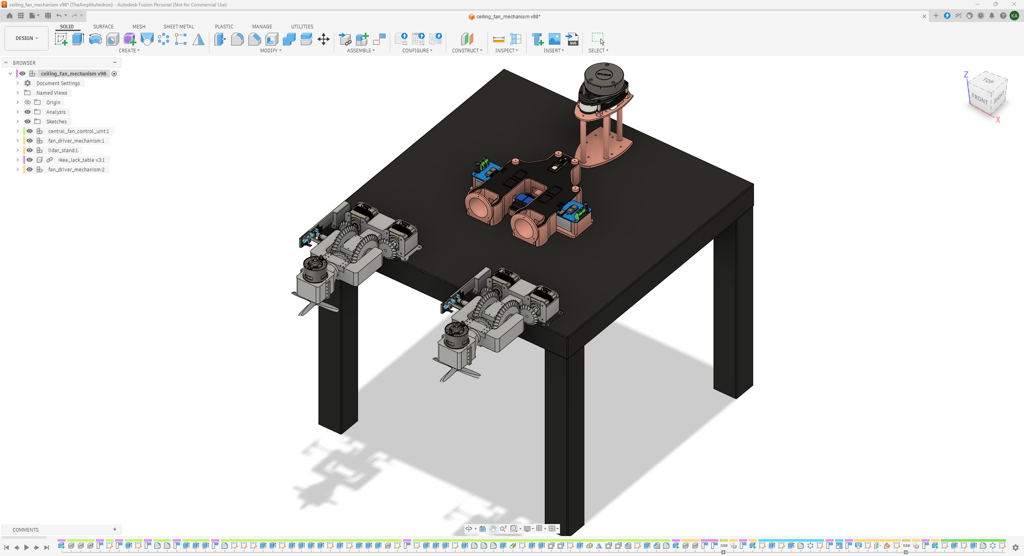Select the Move/Copy tool
This screenshot has height=556, width=1024.
click(323, 39)
